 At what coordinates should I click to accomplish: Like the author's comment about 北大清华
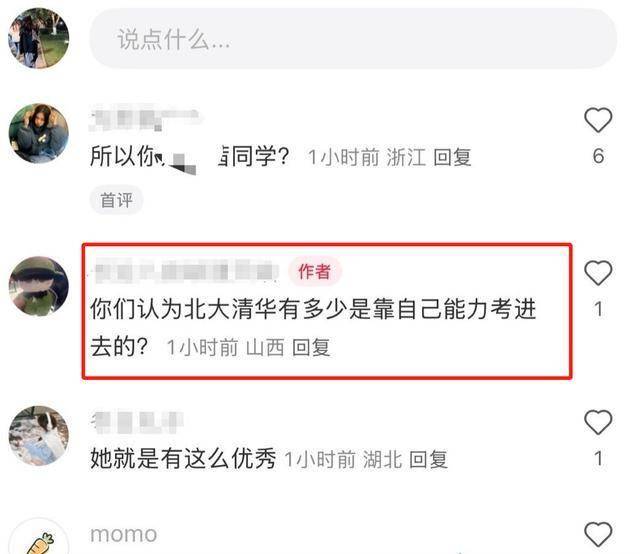598,273
